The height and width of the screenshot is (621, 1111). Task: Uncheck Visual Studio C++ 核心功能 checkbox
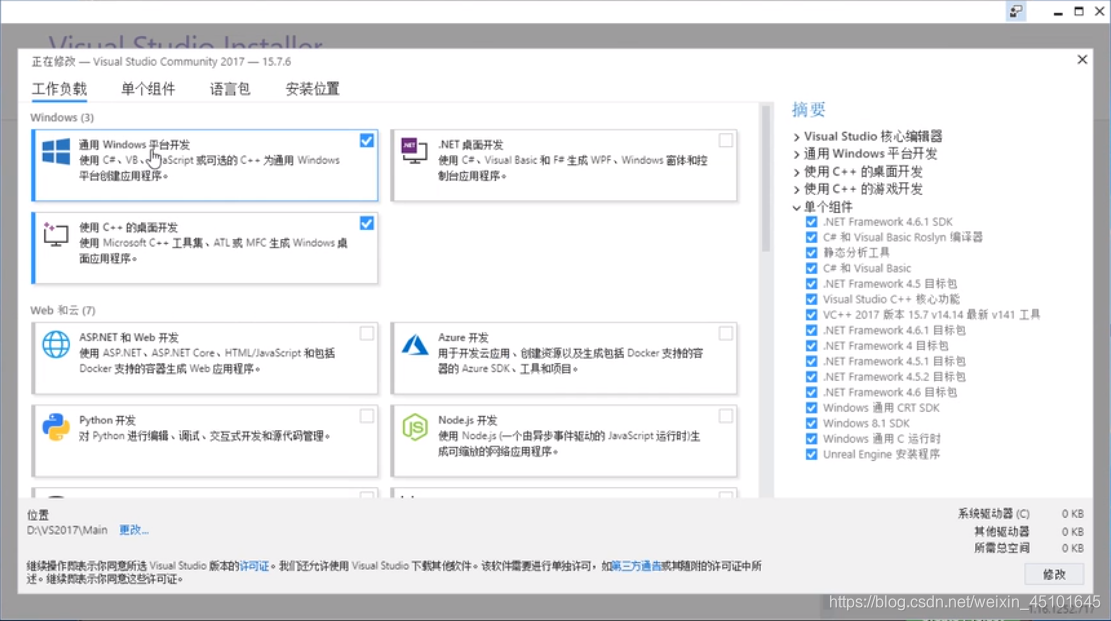click(811, 299)
